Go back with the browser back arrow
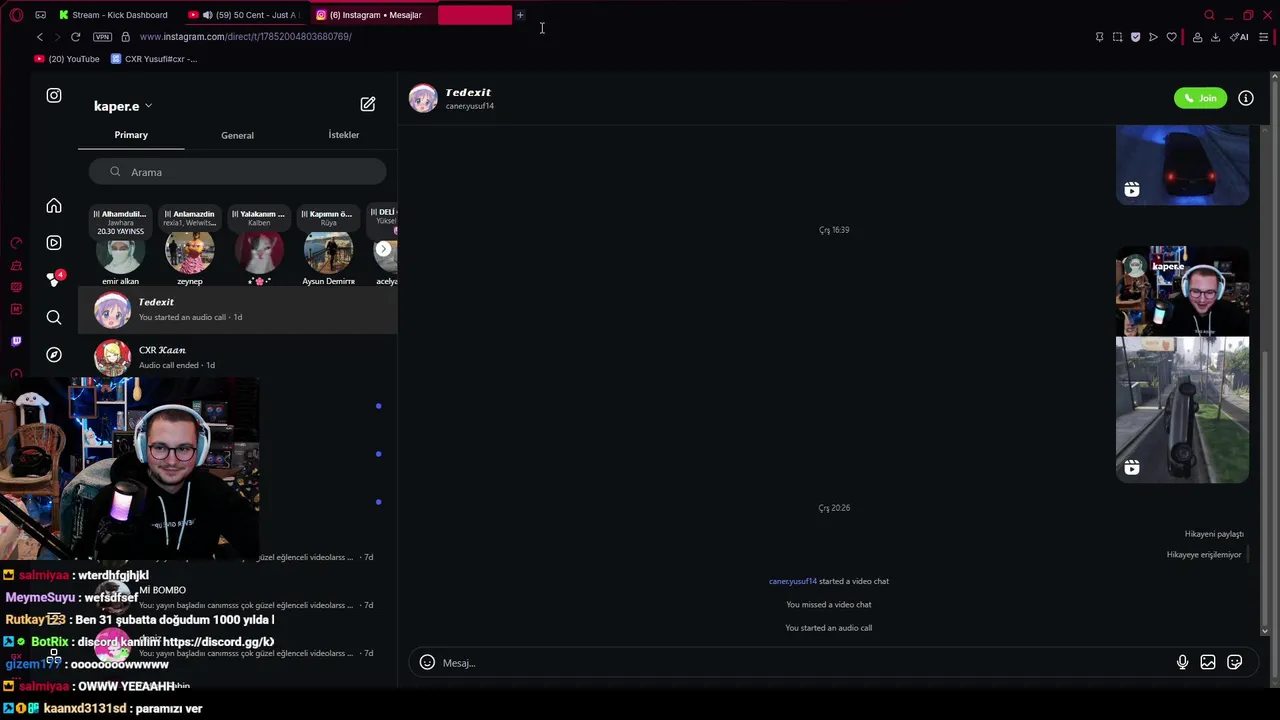The image size is (1280, 720). click(x=40, y=37)
